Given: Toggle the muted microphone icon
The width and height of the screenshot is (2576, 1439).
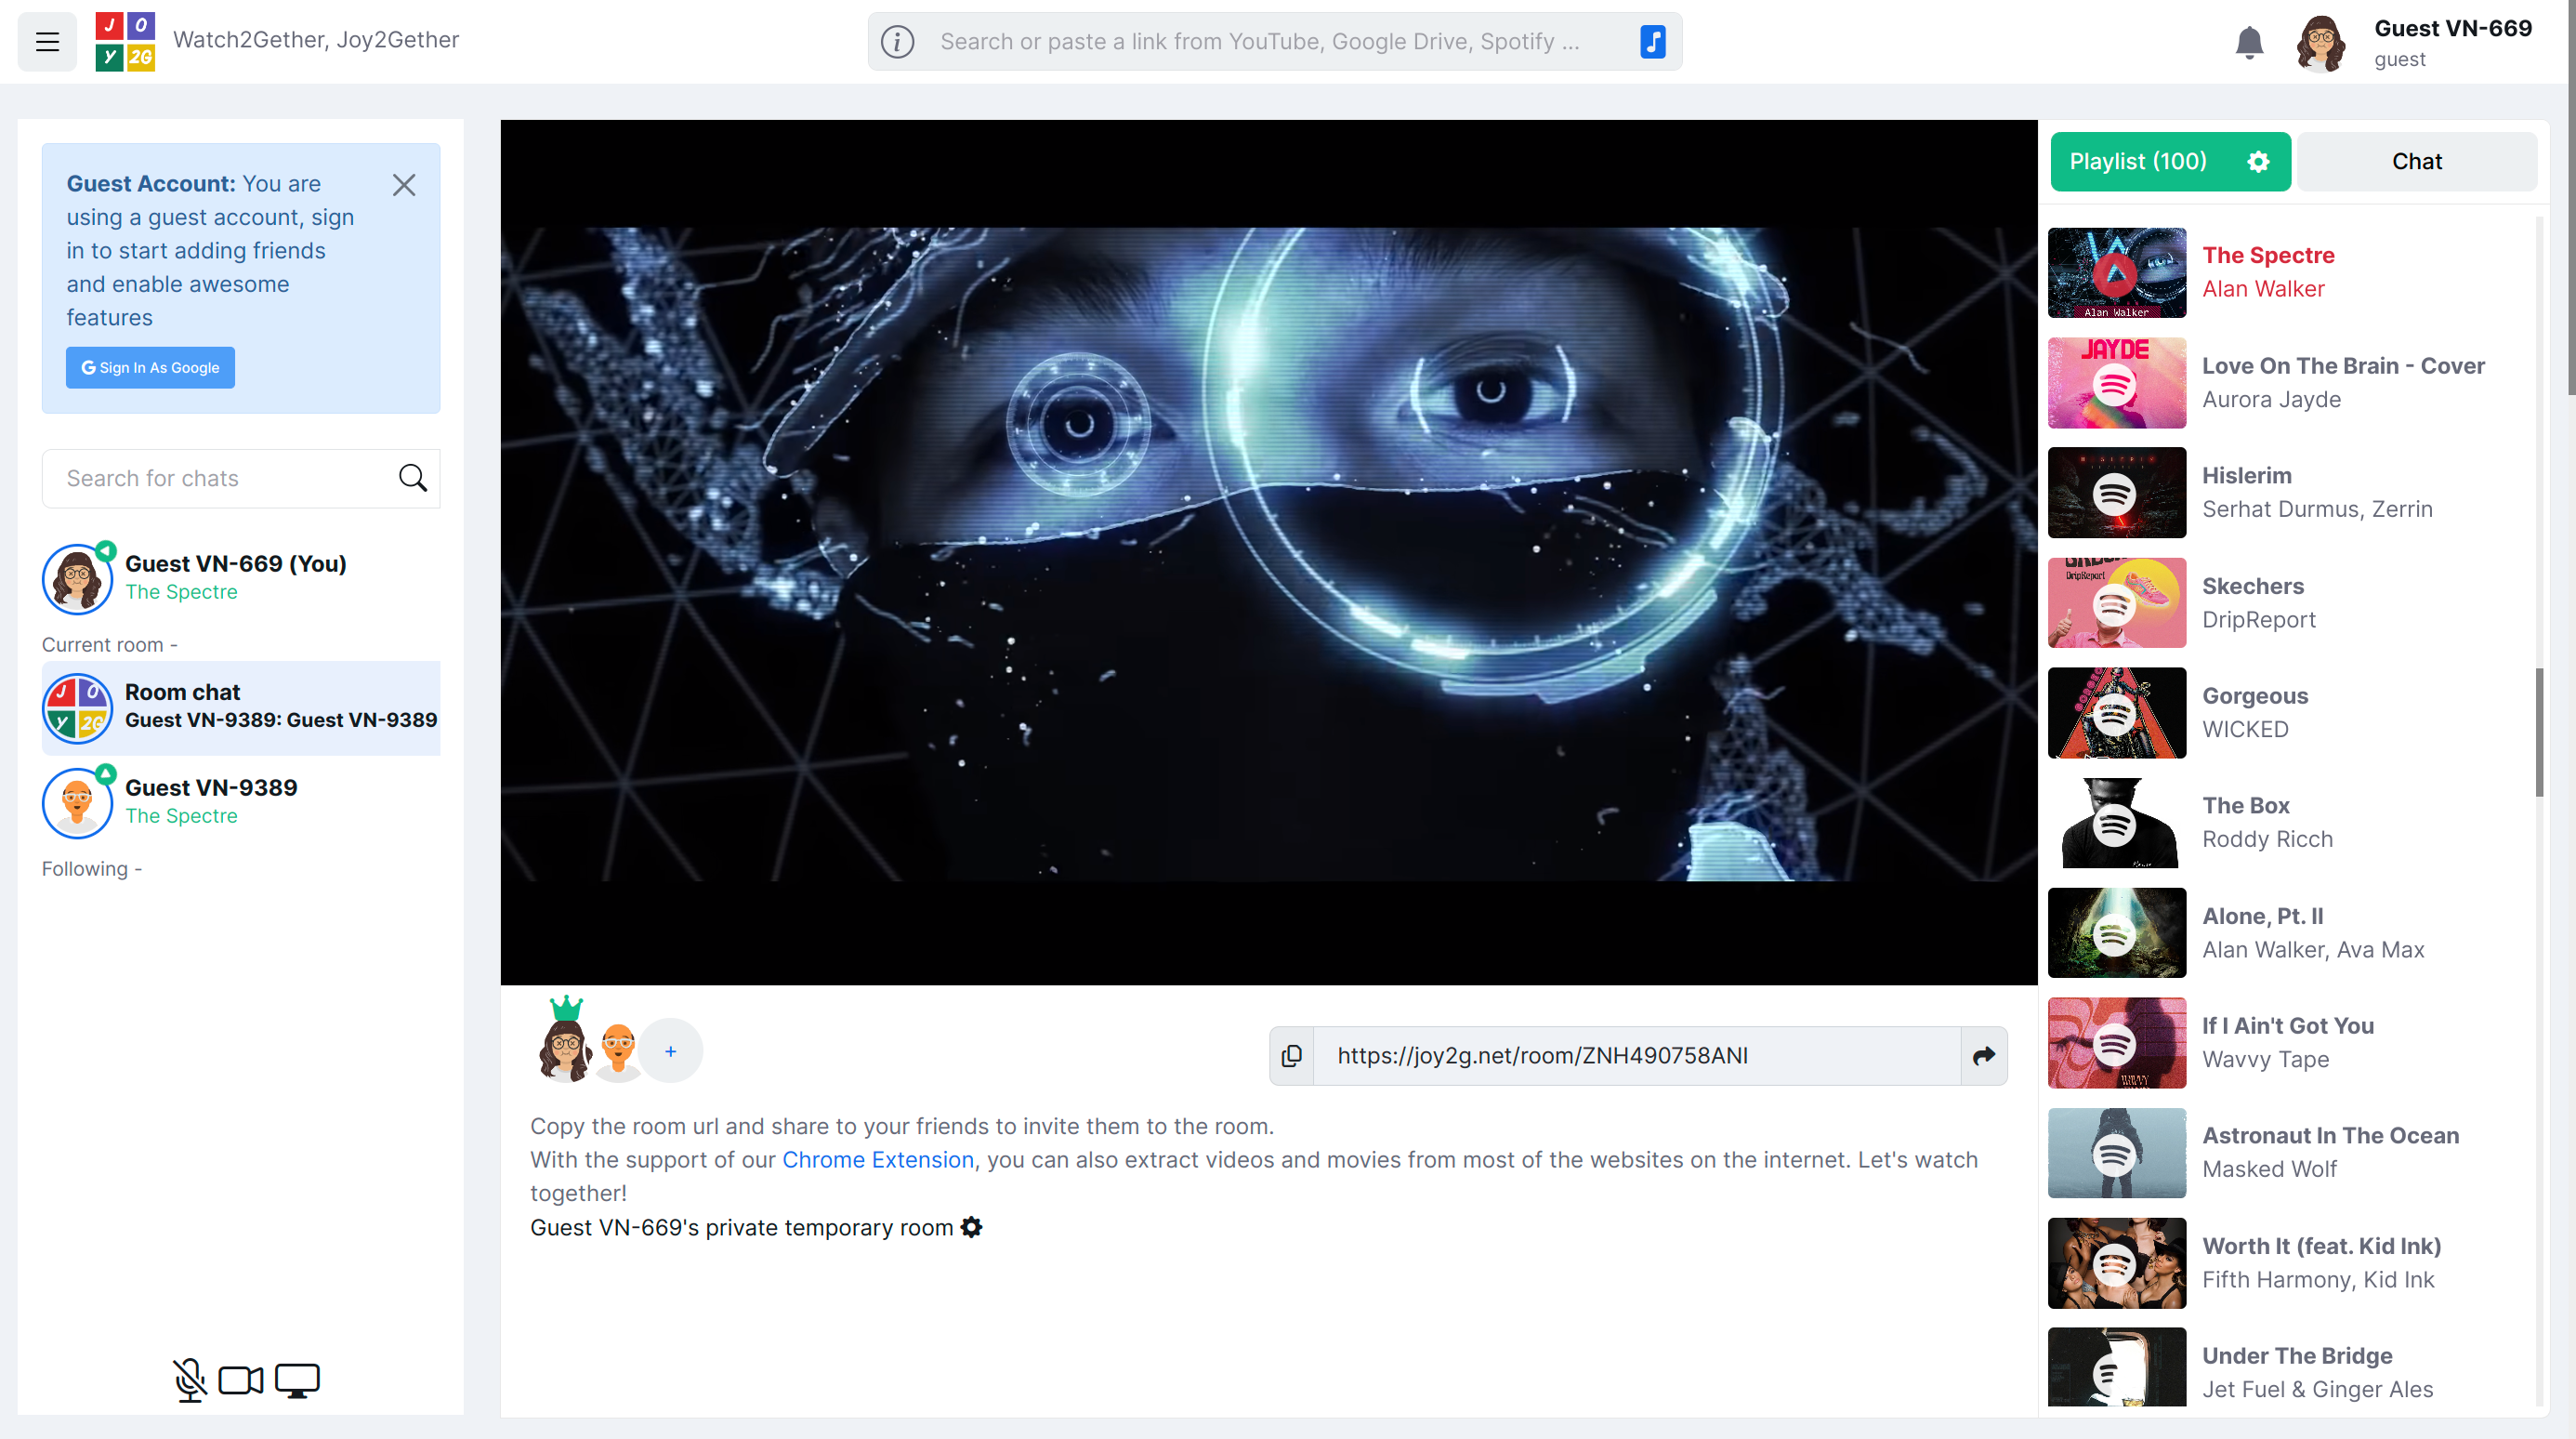Looking at the screenshot, I should [189, 1380].
